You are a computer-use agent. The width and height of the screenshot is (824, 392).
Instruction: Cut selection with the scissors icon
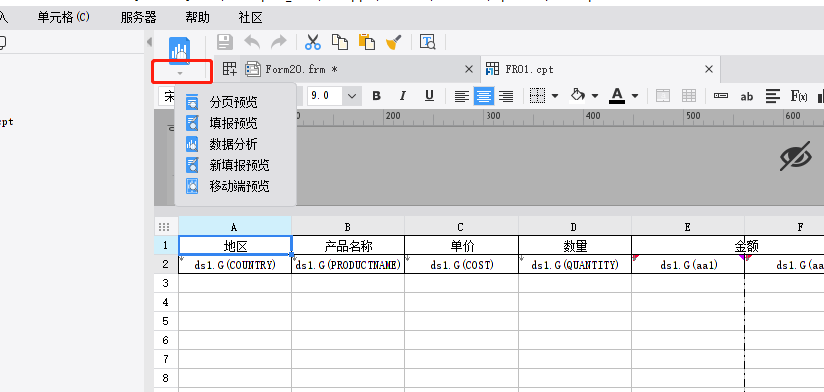click(313, 42)
